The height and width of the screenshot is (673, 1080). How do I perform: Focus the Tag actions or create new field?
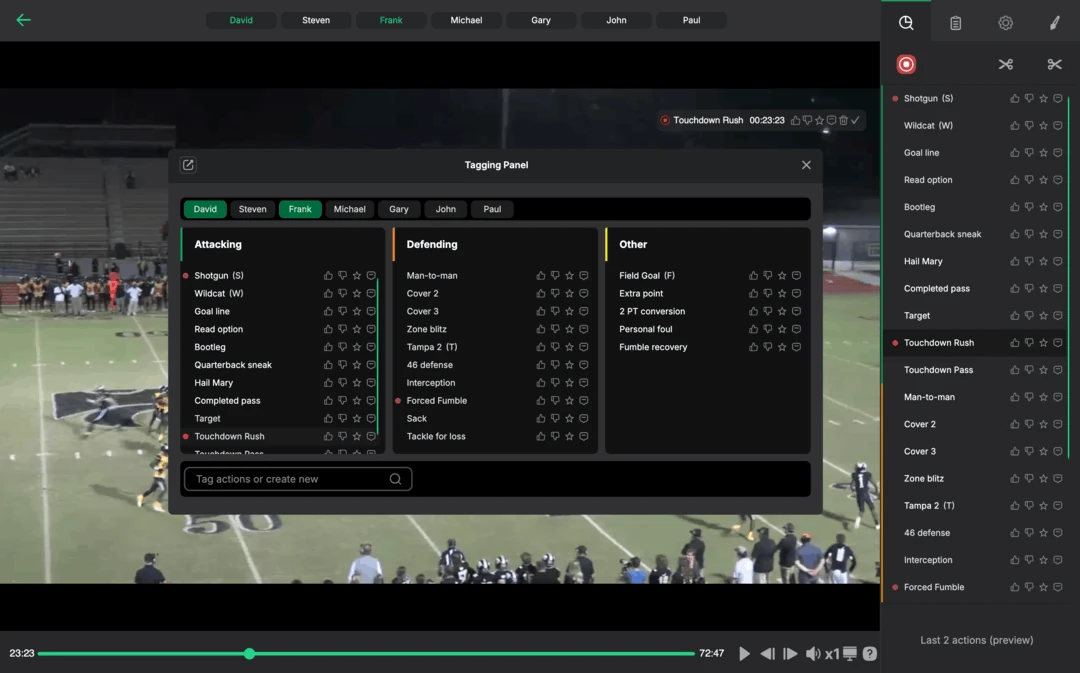(x=298, y=479)
